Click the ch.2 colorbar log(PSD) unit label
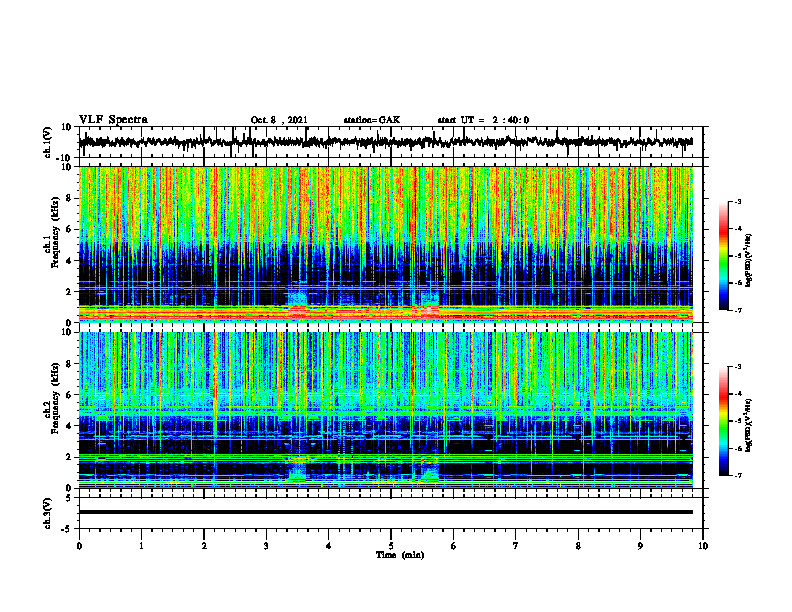Image resolution: width=792 pixels, height=612 pixels. point(749,425)
